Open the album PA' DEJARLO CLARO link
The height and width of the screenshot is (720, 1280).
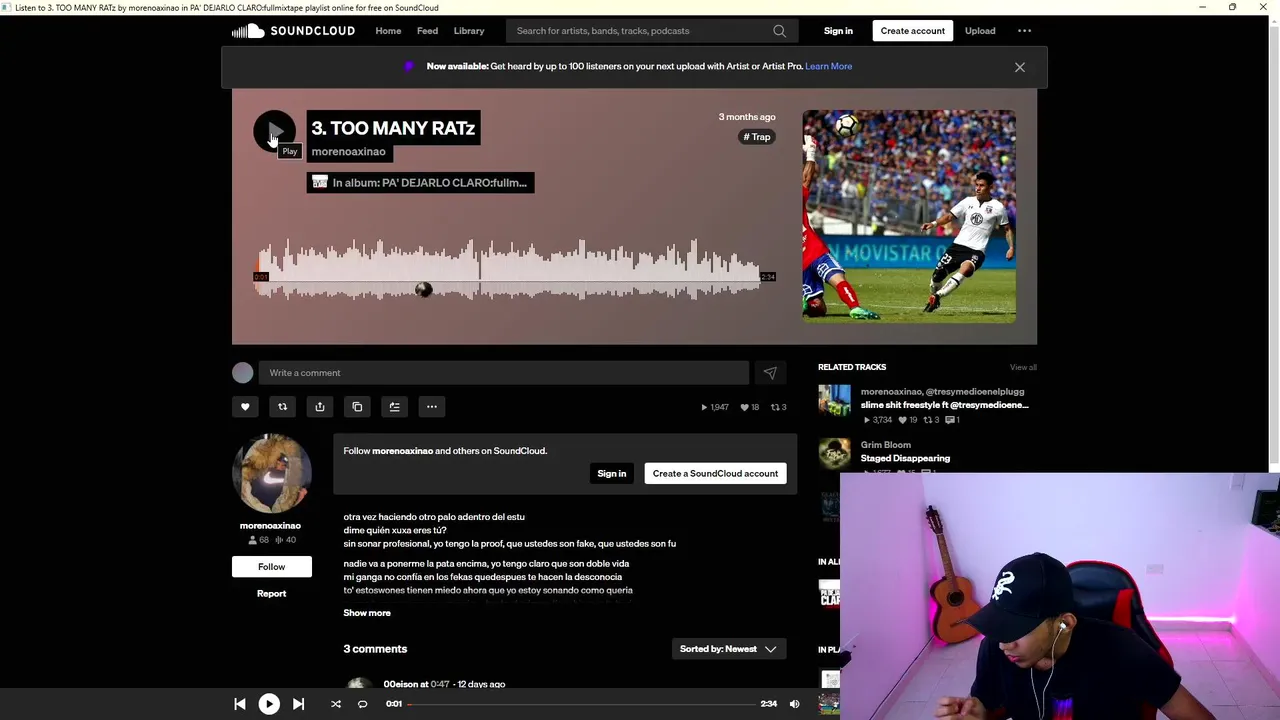click(420, 183)
